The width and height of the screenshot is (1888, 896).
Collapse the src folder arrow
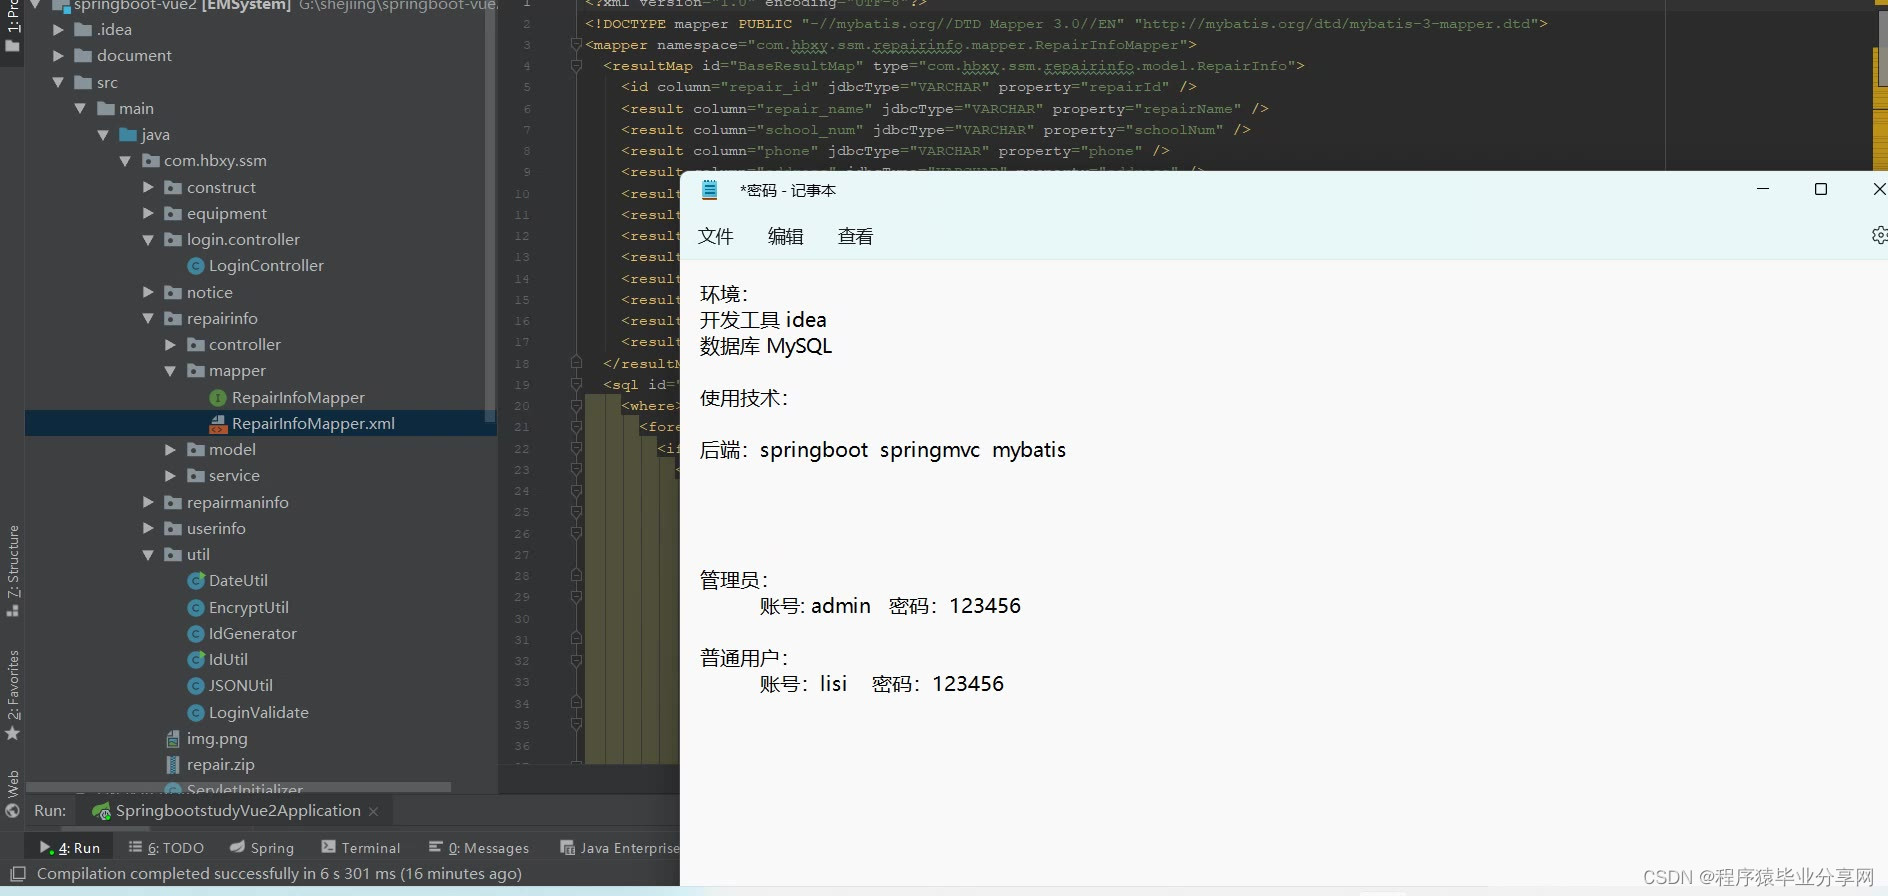click(58, 83)
